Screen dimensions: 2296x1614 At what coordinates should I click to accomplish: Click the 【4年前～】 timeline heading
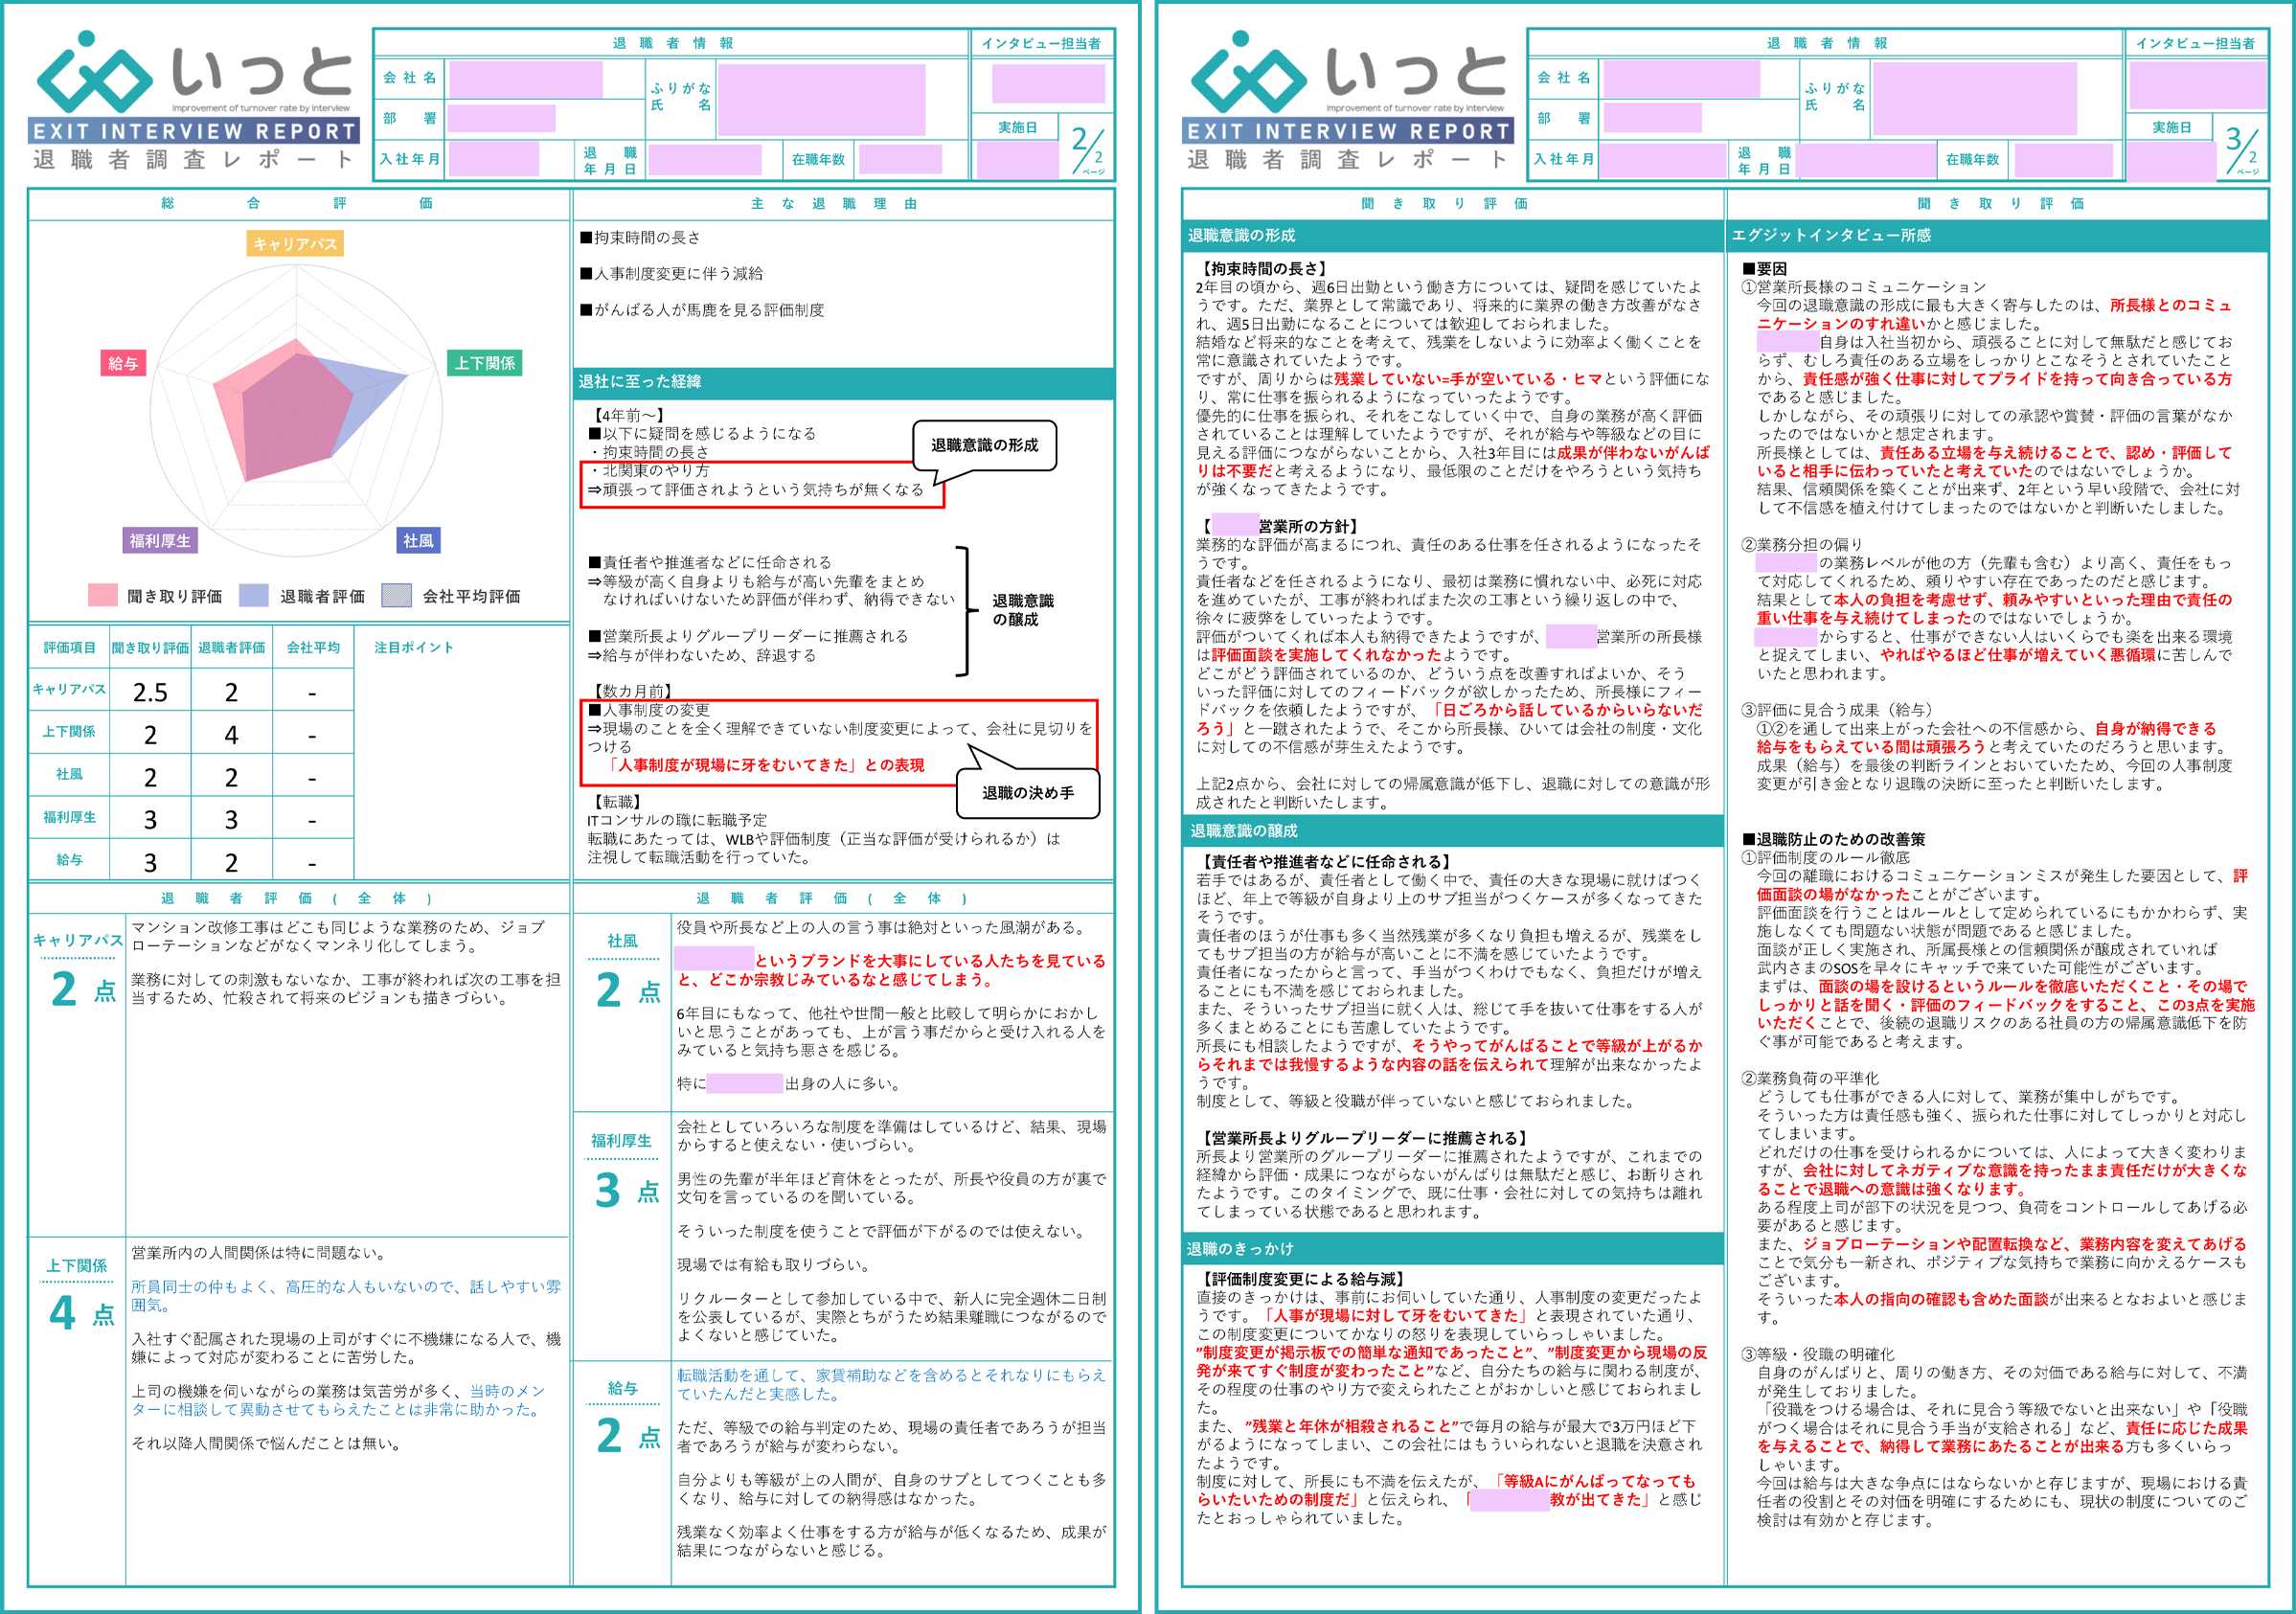[627, 416]
